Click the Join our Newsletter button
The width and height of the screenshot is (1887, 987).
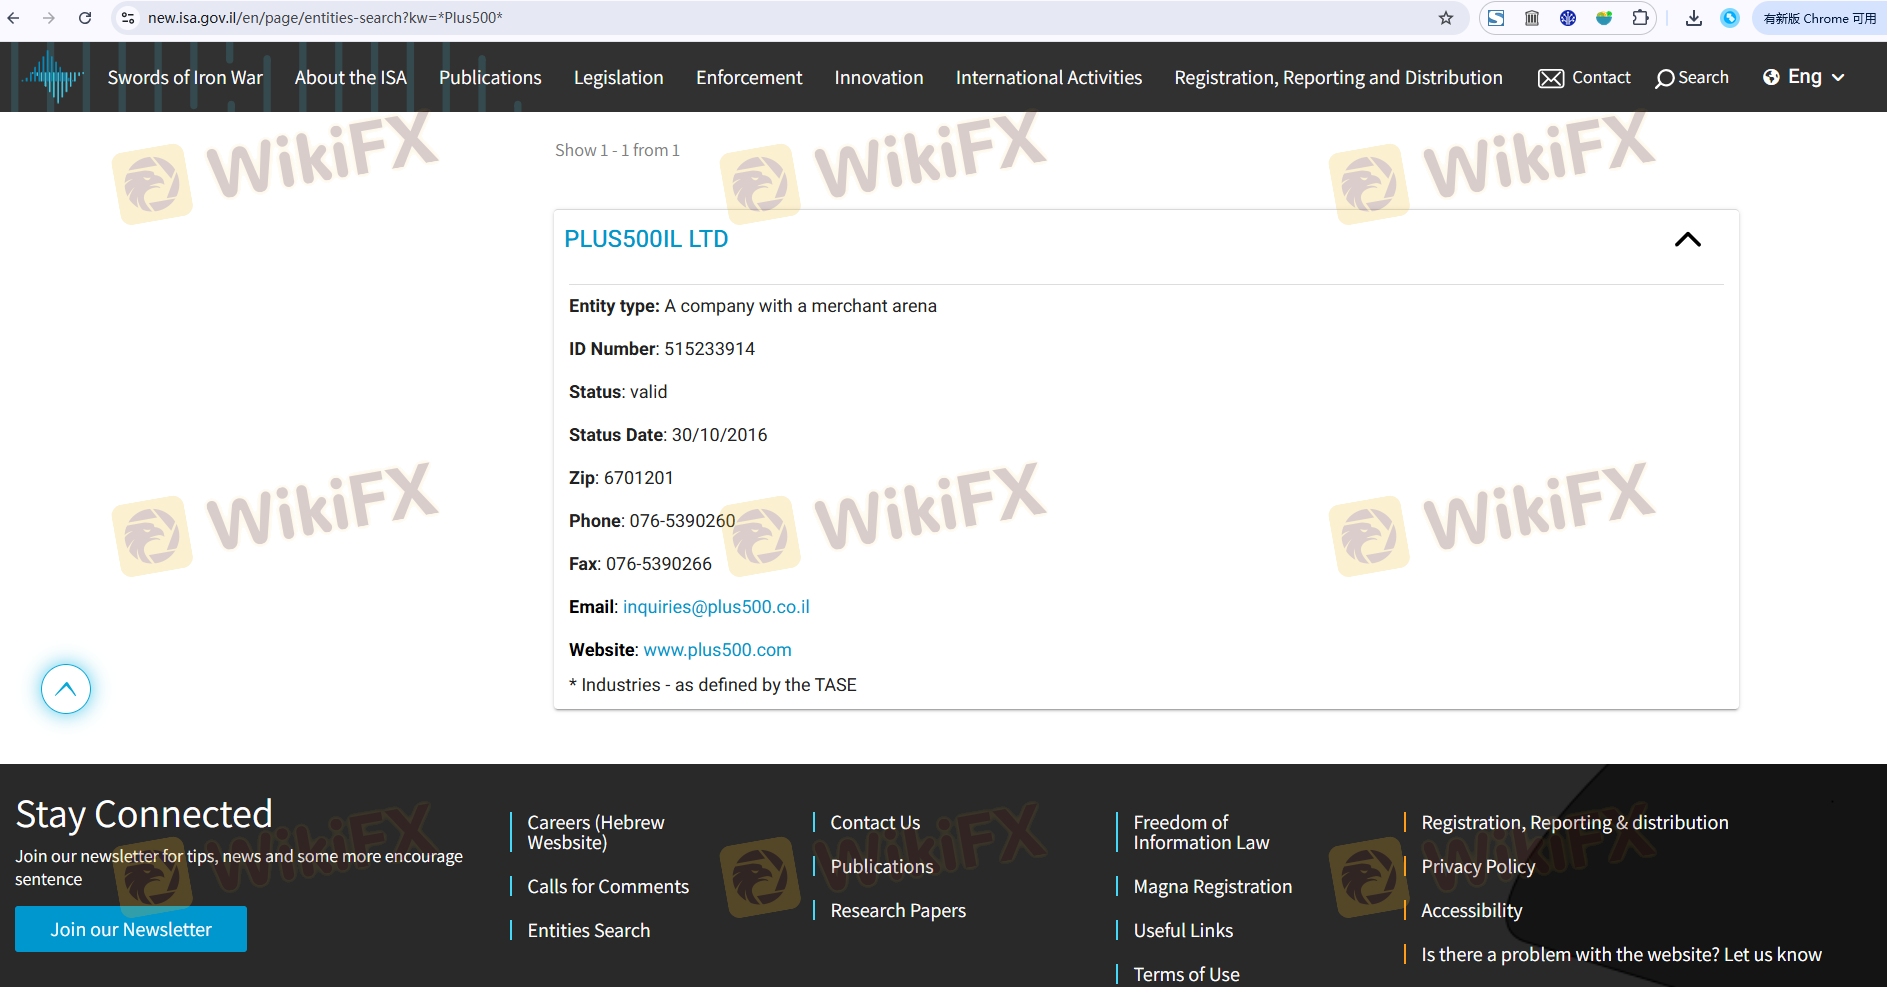(131, 929)
